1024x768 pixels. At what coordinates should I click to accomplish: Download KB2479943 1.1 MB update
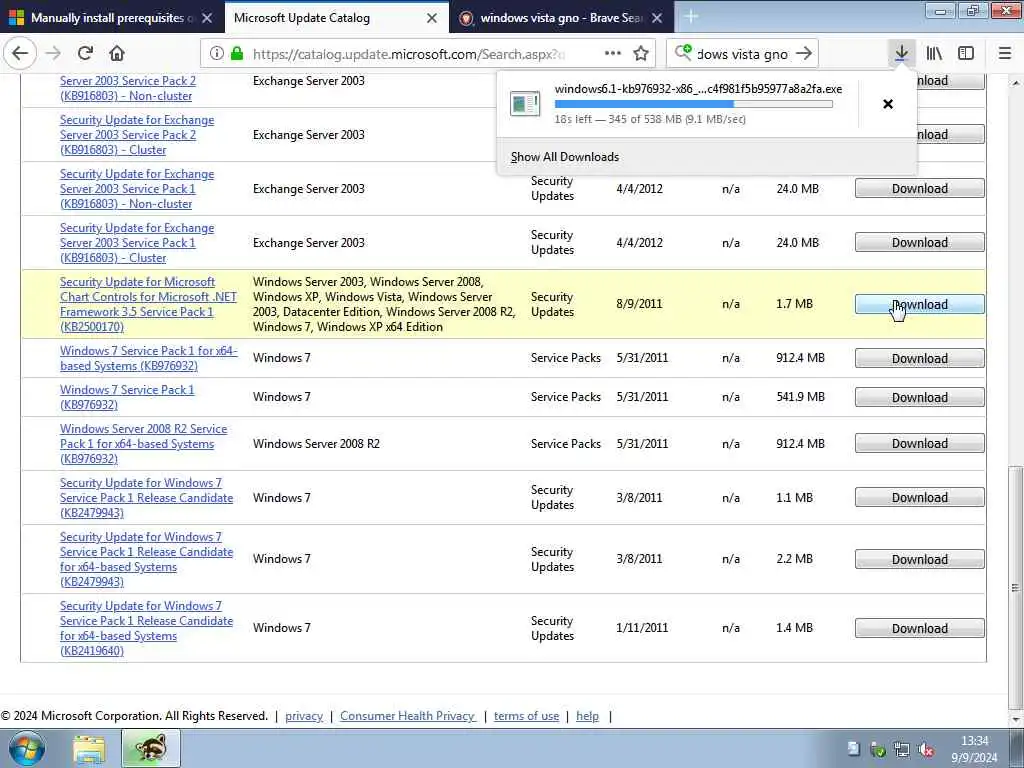tap(920, 498)
